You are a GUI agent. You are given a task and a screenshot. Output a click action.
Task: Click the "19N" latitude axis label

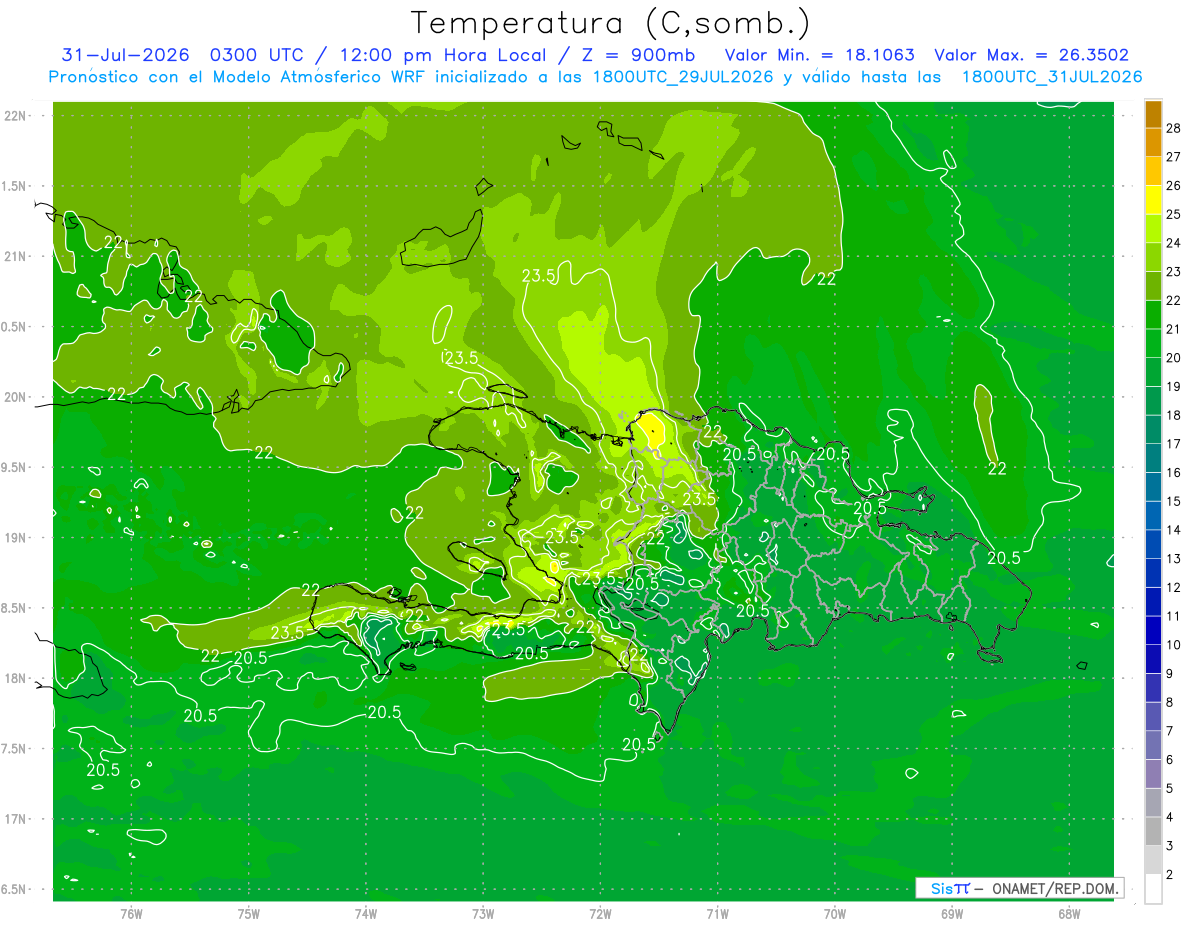[16, 537]
